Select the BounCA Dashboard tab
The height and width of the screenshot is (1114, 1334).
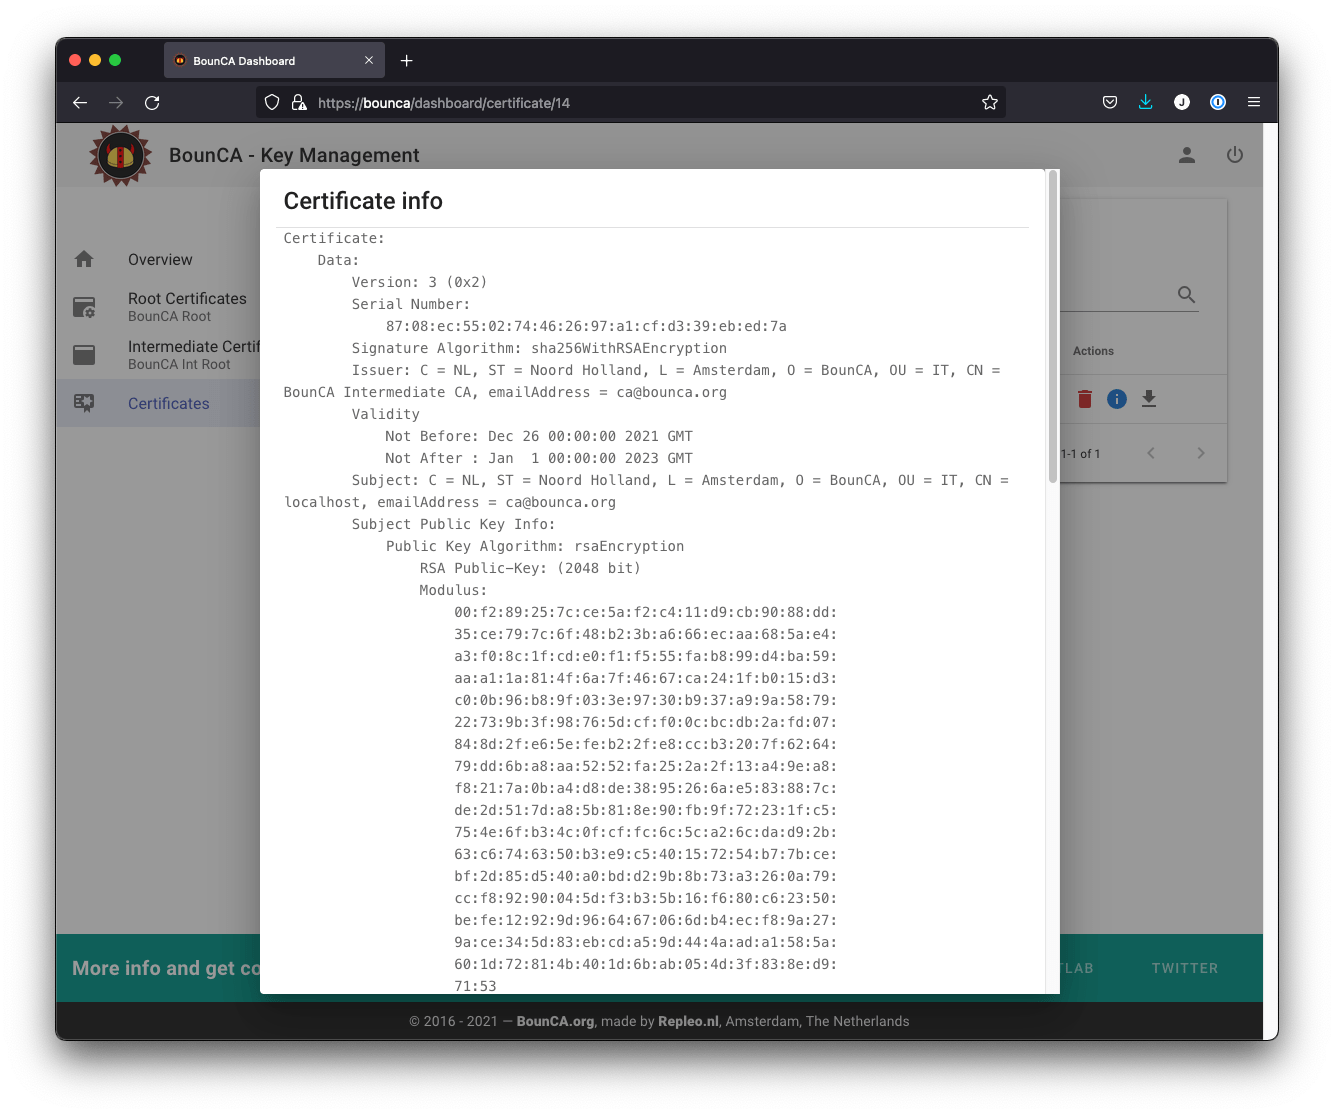(274, 60)
